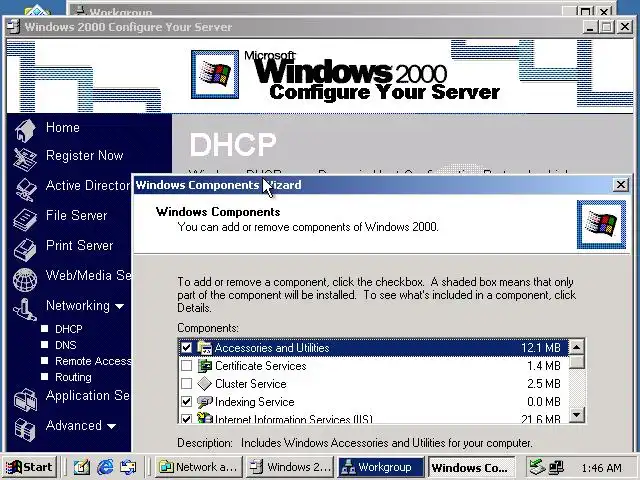Select the Certificate Services row
The height and width of the screenshot is (480, 640).
373,366
